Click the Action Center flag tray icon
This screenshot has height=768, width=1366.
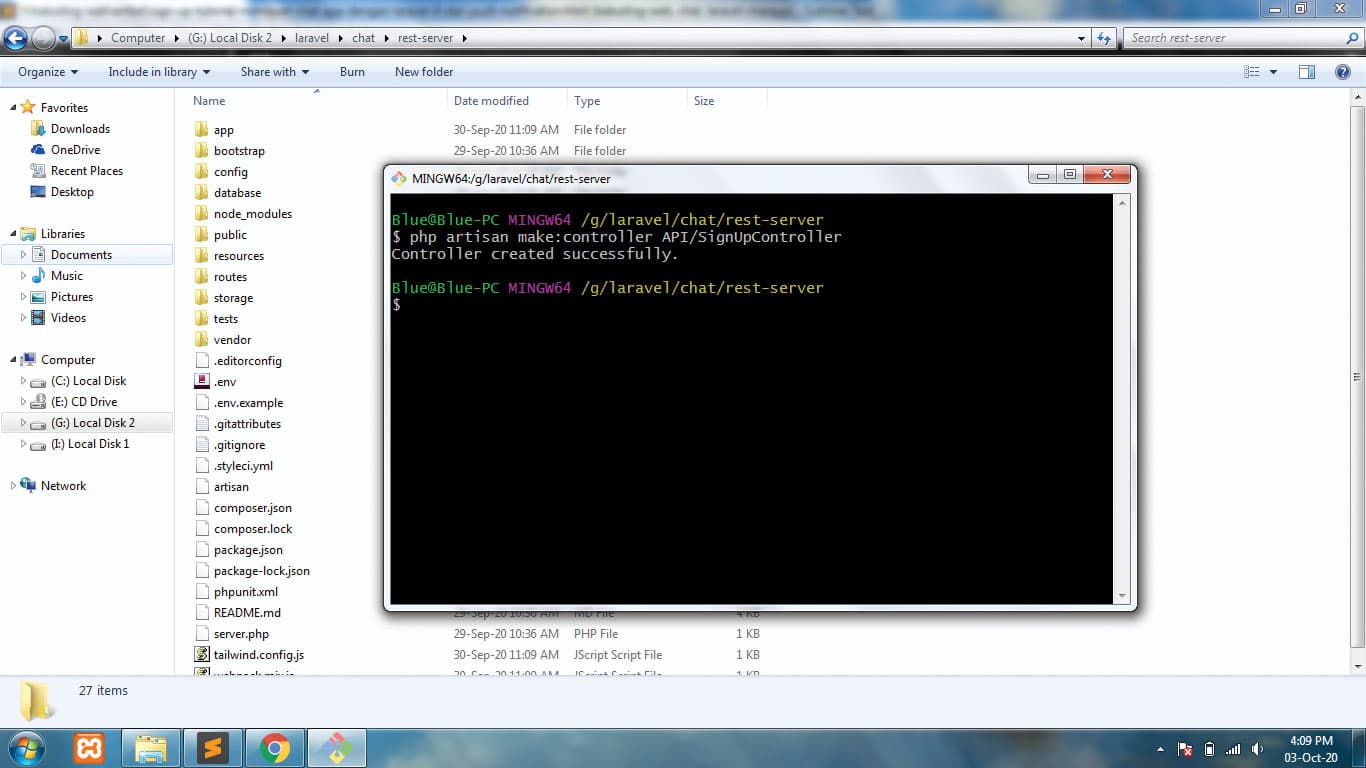(x=1185, y=749)
